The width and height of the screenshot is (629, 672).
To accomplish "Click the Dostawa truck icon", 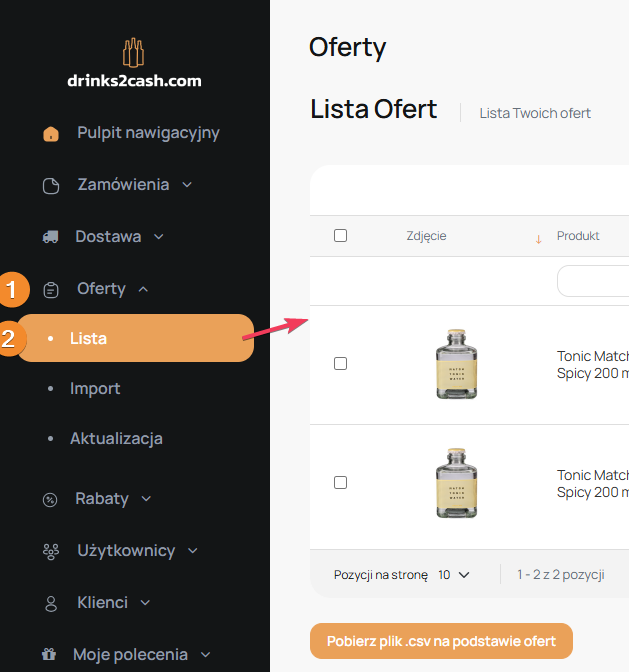I will point(50,237).
